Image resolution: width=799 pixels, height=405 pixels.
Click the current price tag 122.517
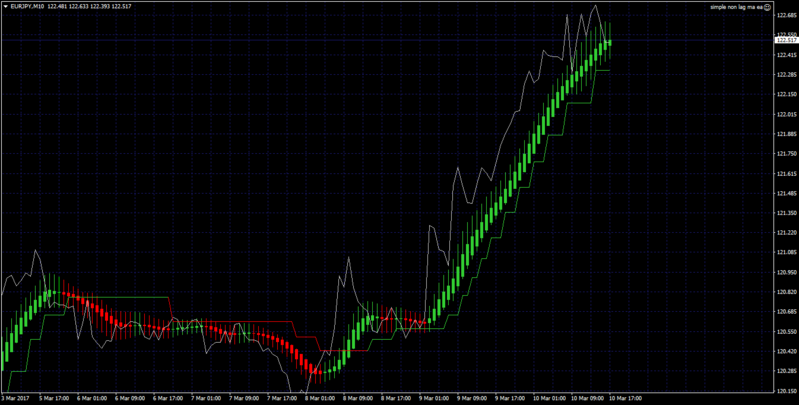[x=786, y=40]
